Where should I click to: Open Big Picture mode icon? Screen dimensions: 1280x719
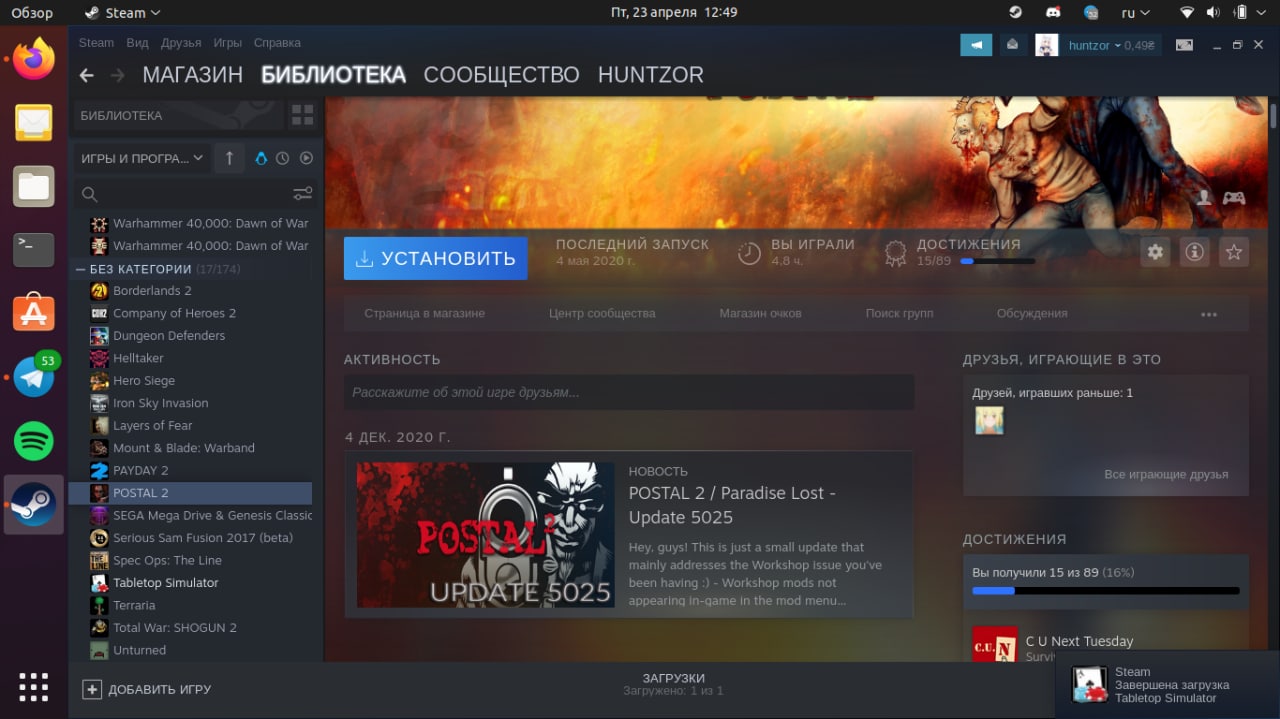[1184, 45]
